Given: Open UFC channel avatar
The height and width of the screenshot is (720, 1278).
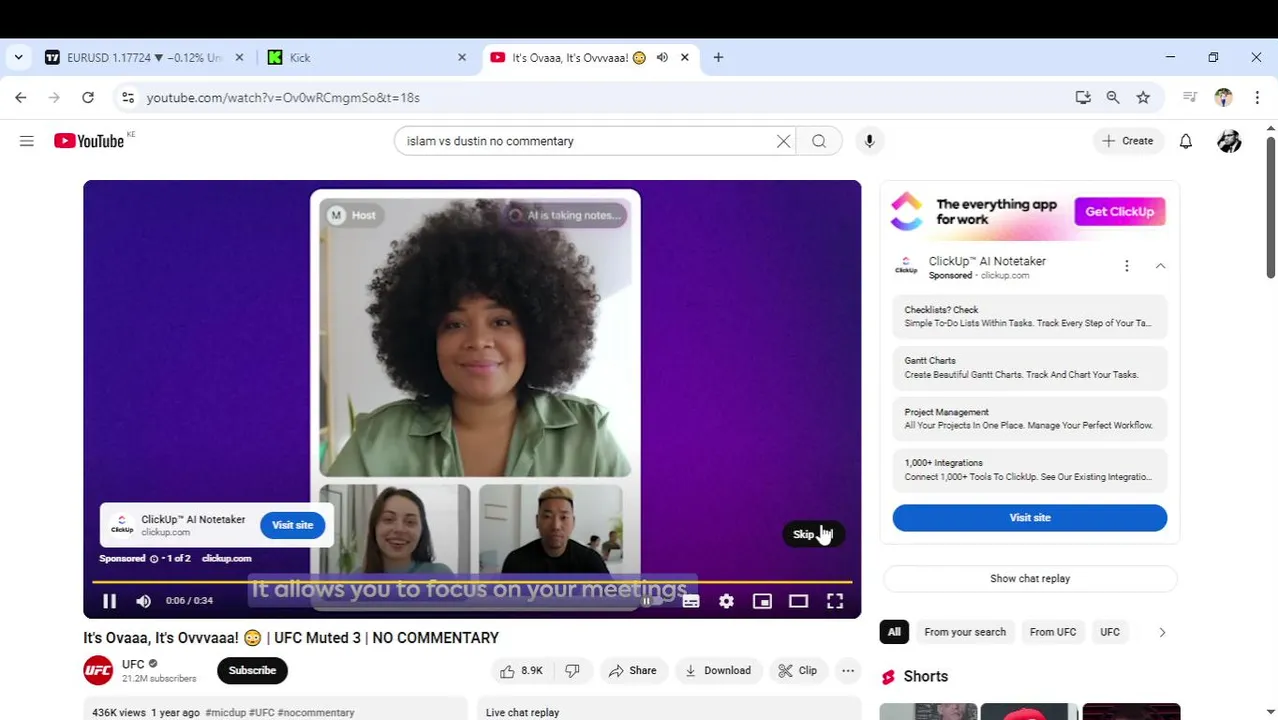Looking at the screenshot, I should click(x=98, y=671).
